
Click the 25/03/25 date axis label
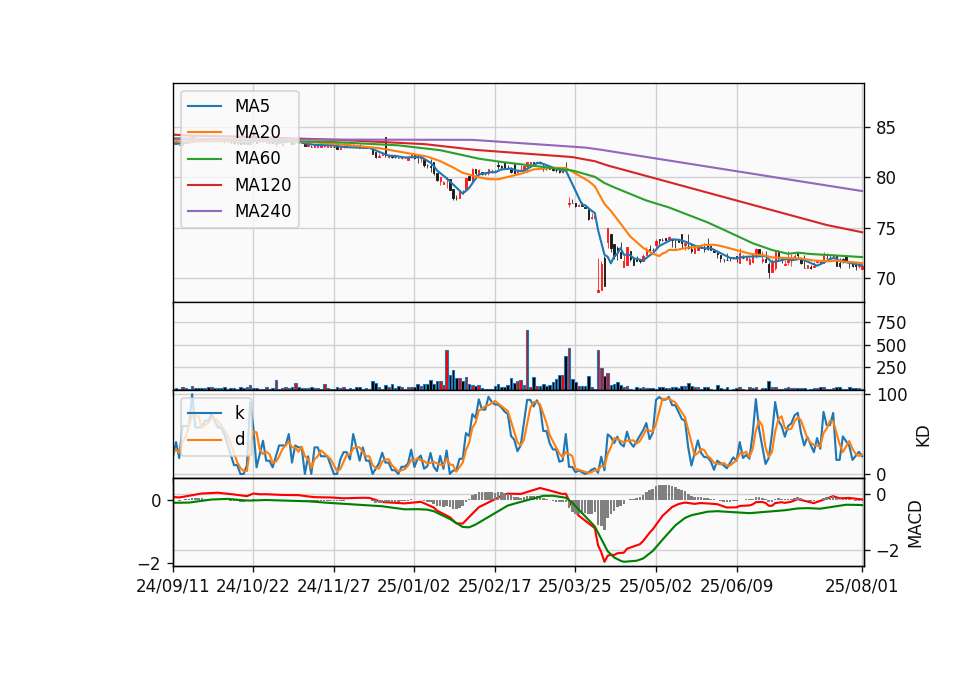point(575,586)
